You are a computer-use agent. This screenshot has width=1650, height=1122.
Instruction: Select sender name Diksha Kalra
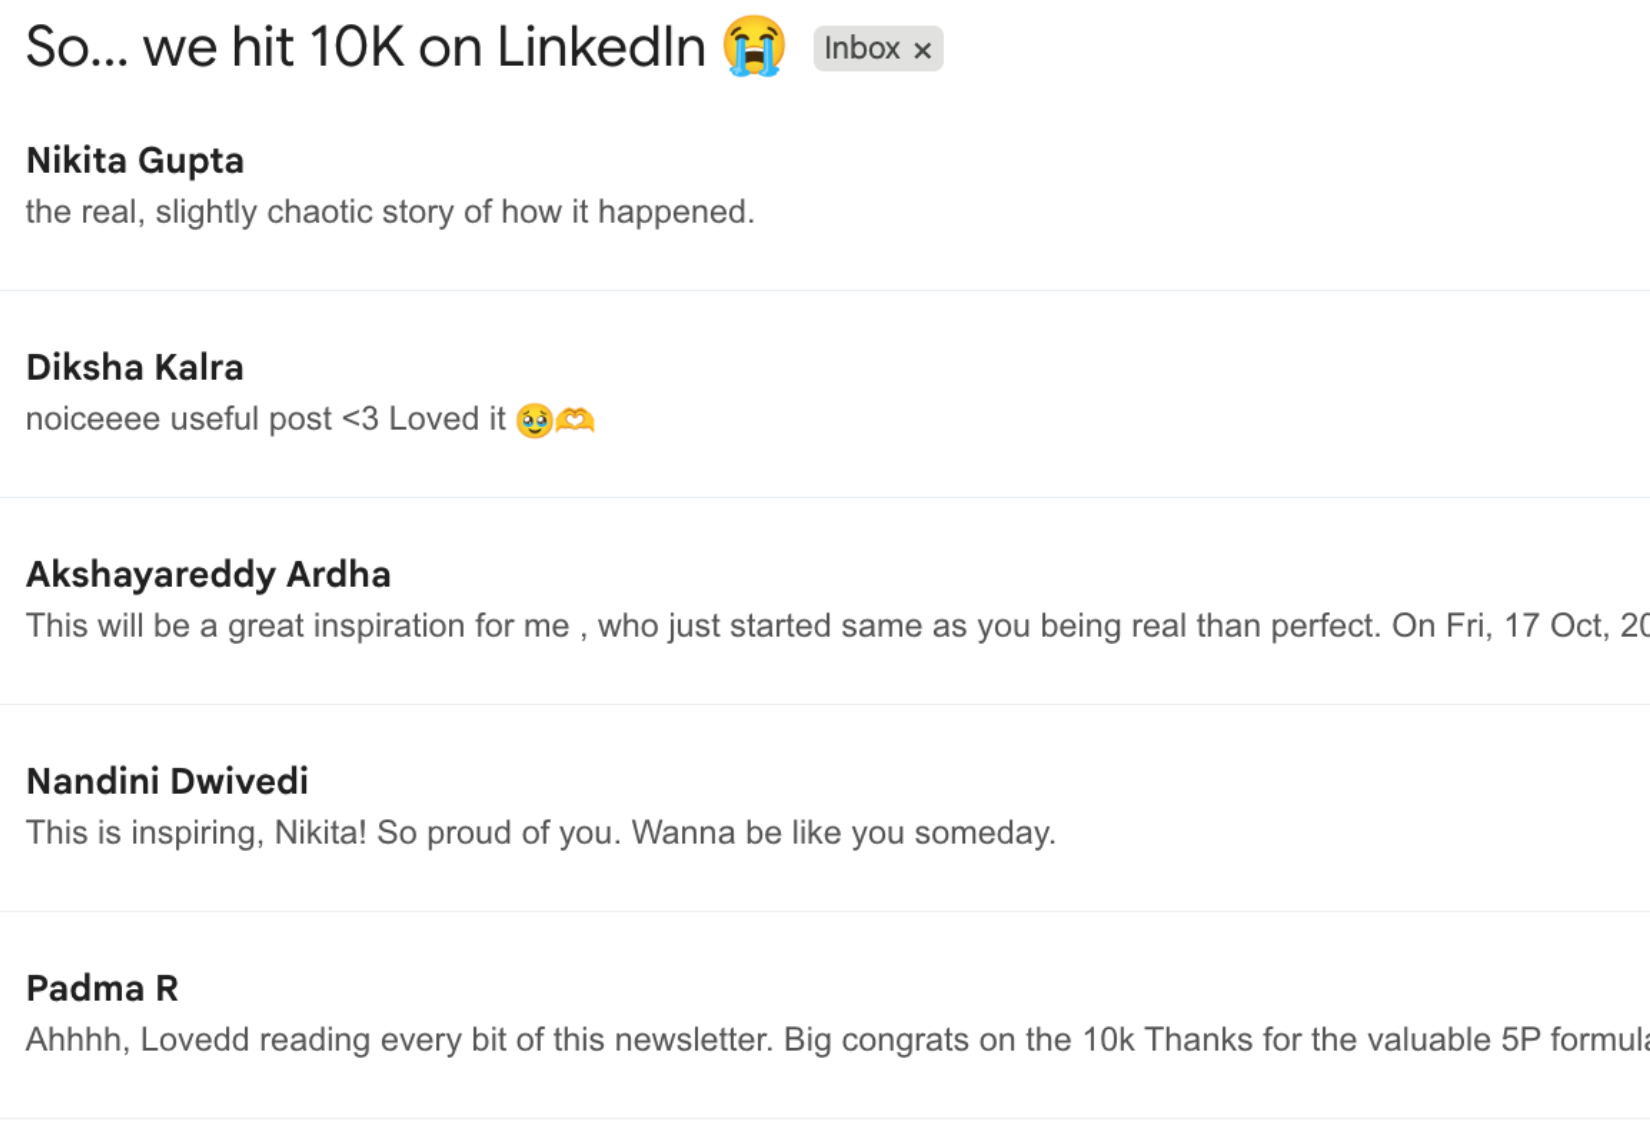point(135,367)
